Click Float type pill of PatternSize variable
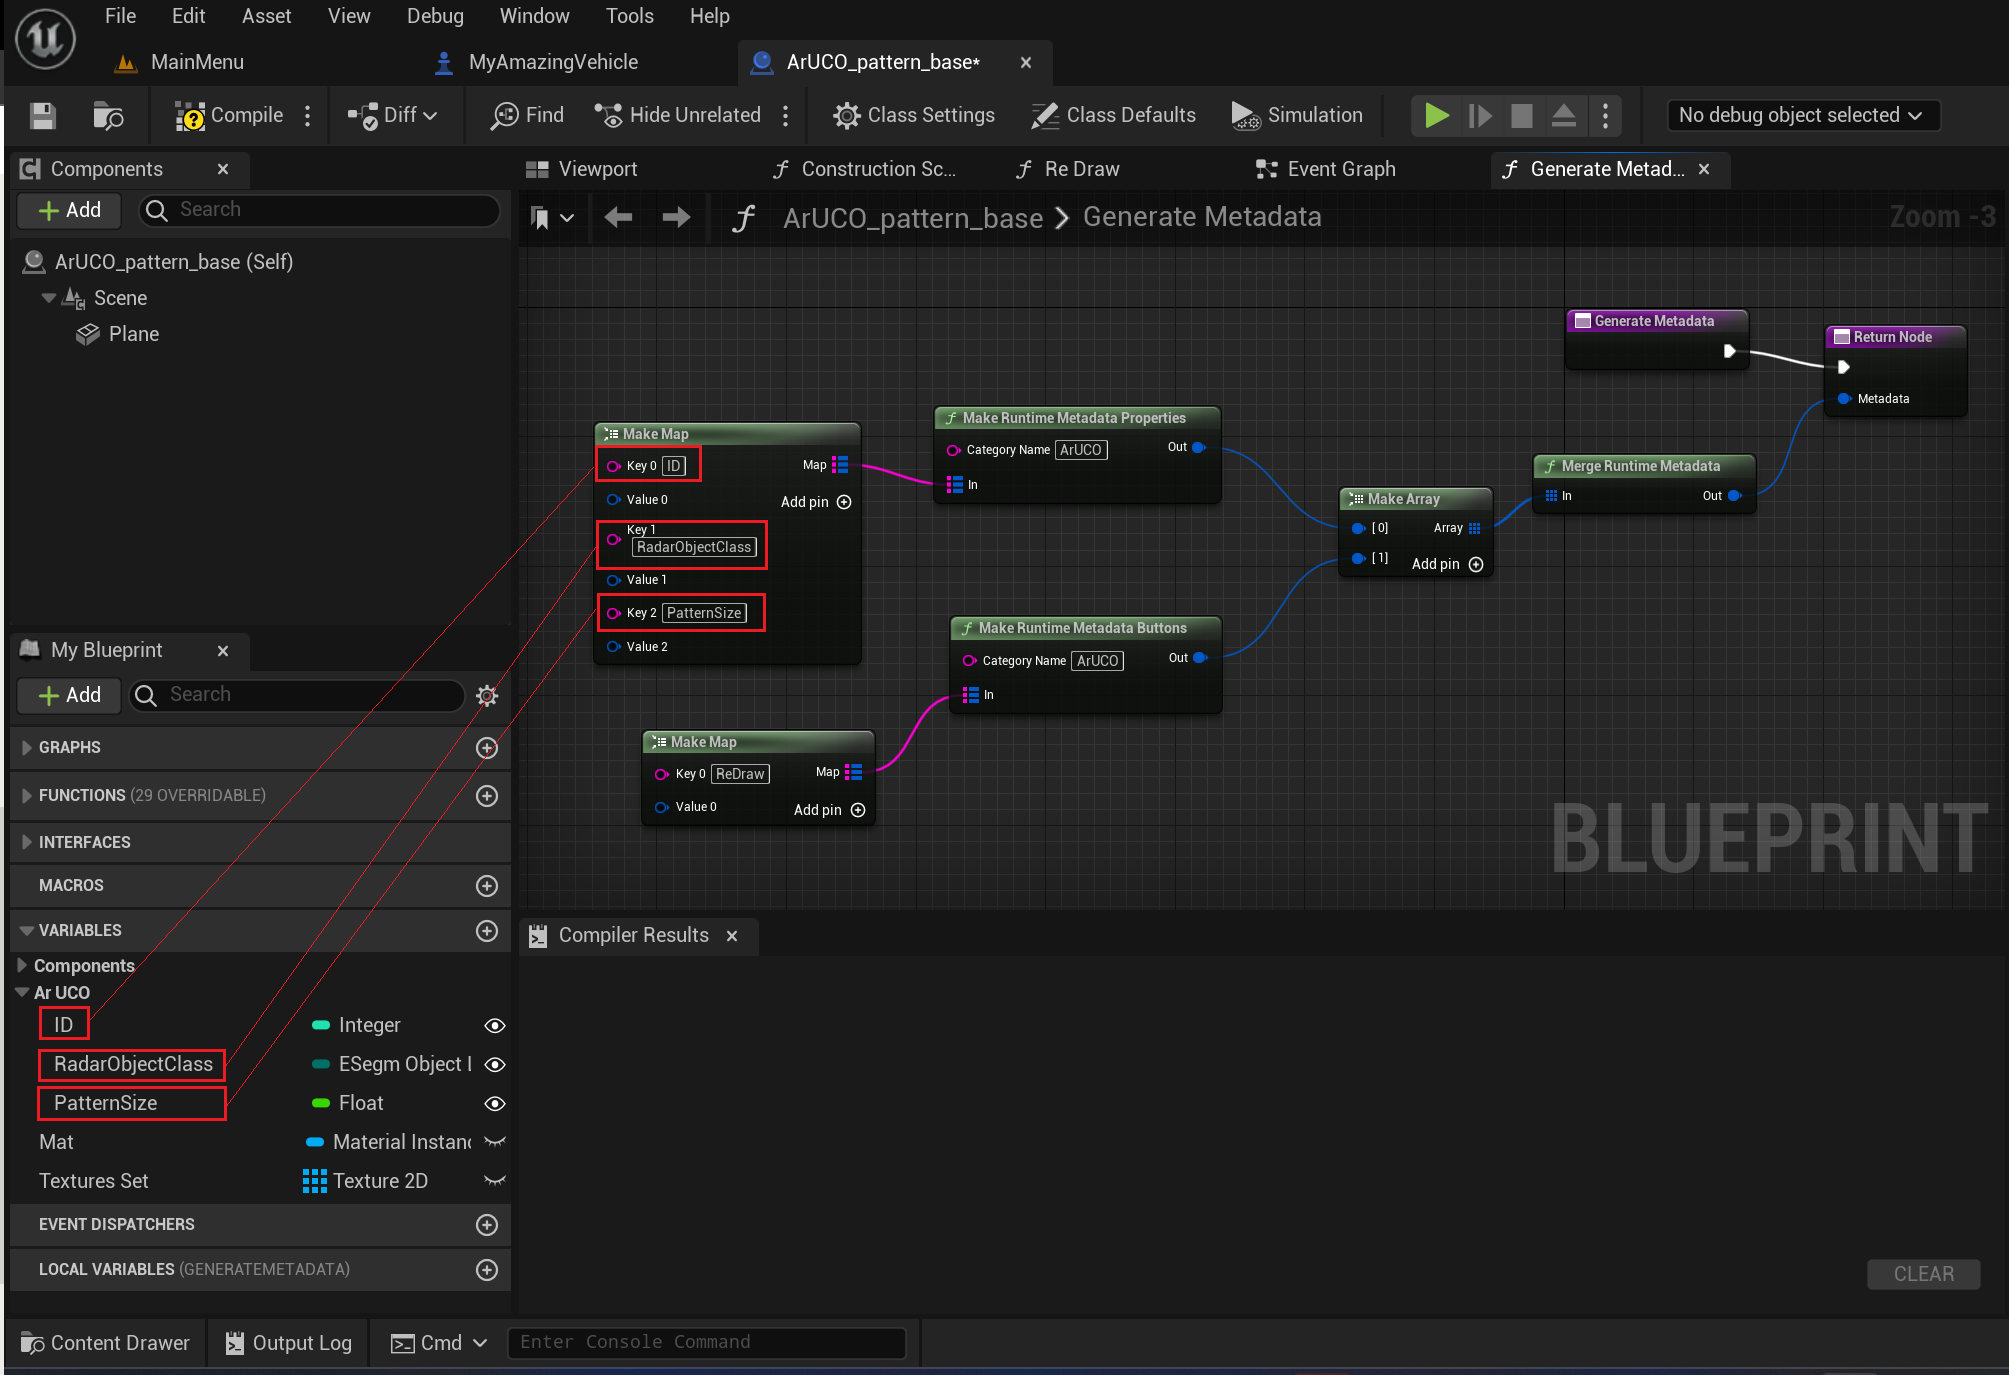 click(x=321, y=1104)
